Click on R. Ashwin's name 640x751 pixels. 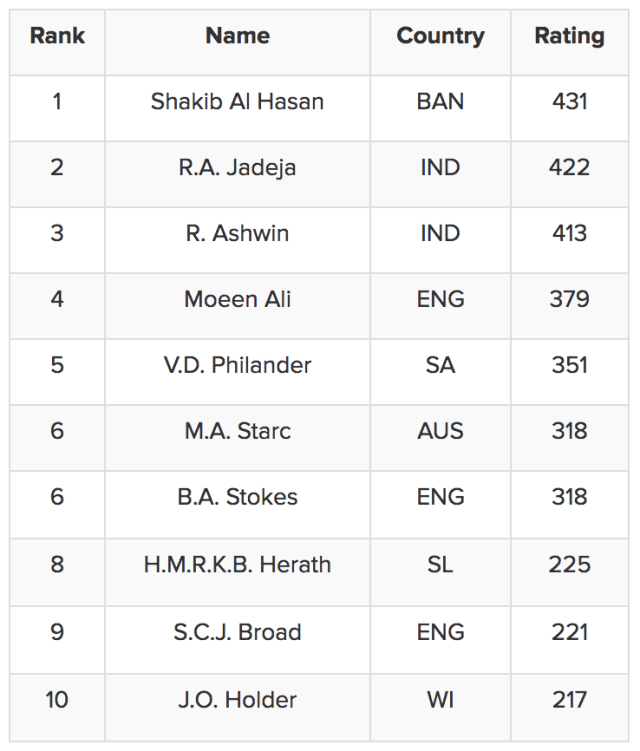point(237,234)
